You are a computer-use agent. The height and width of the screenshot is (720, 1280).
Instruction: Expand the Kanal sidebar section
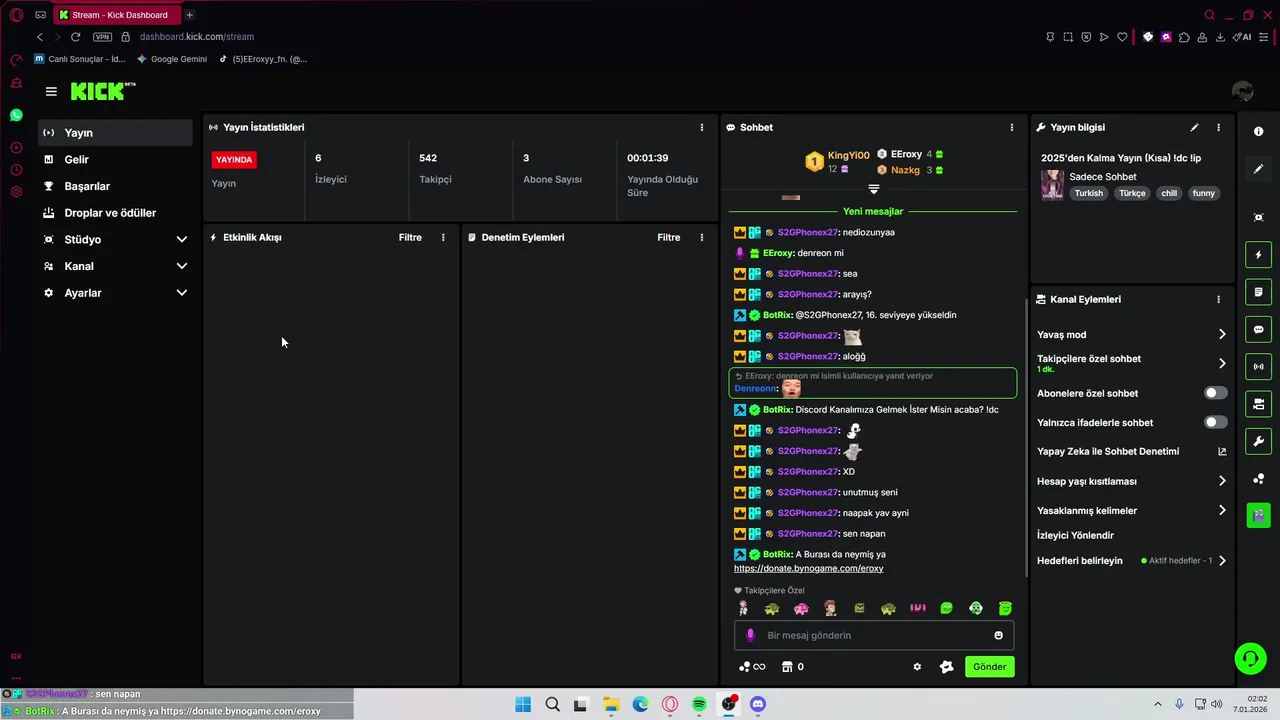[115, 266]
